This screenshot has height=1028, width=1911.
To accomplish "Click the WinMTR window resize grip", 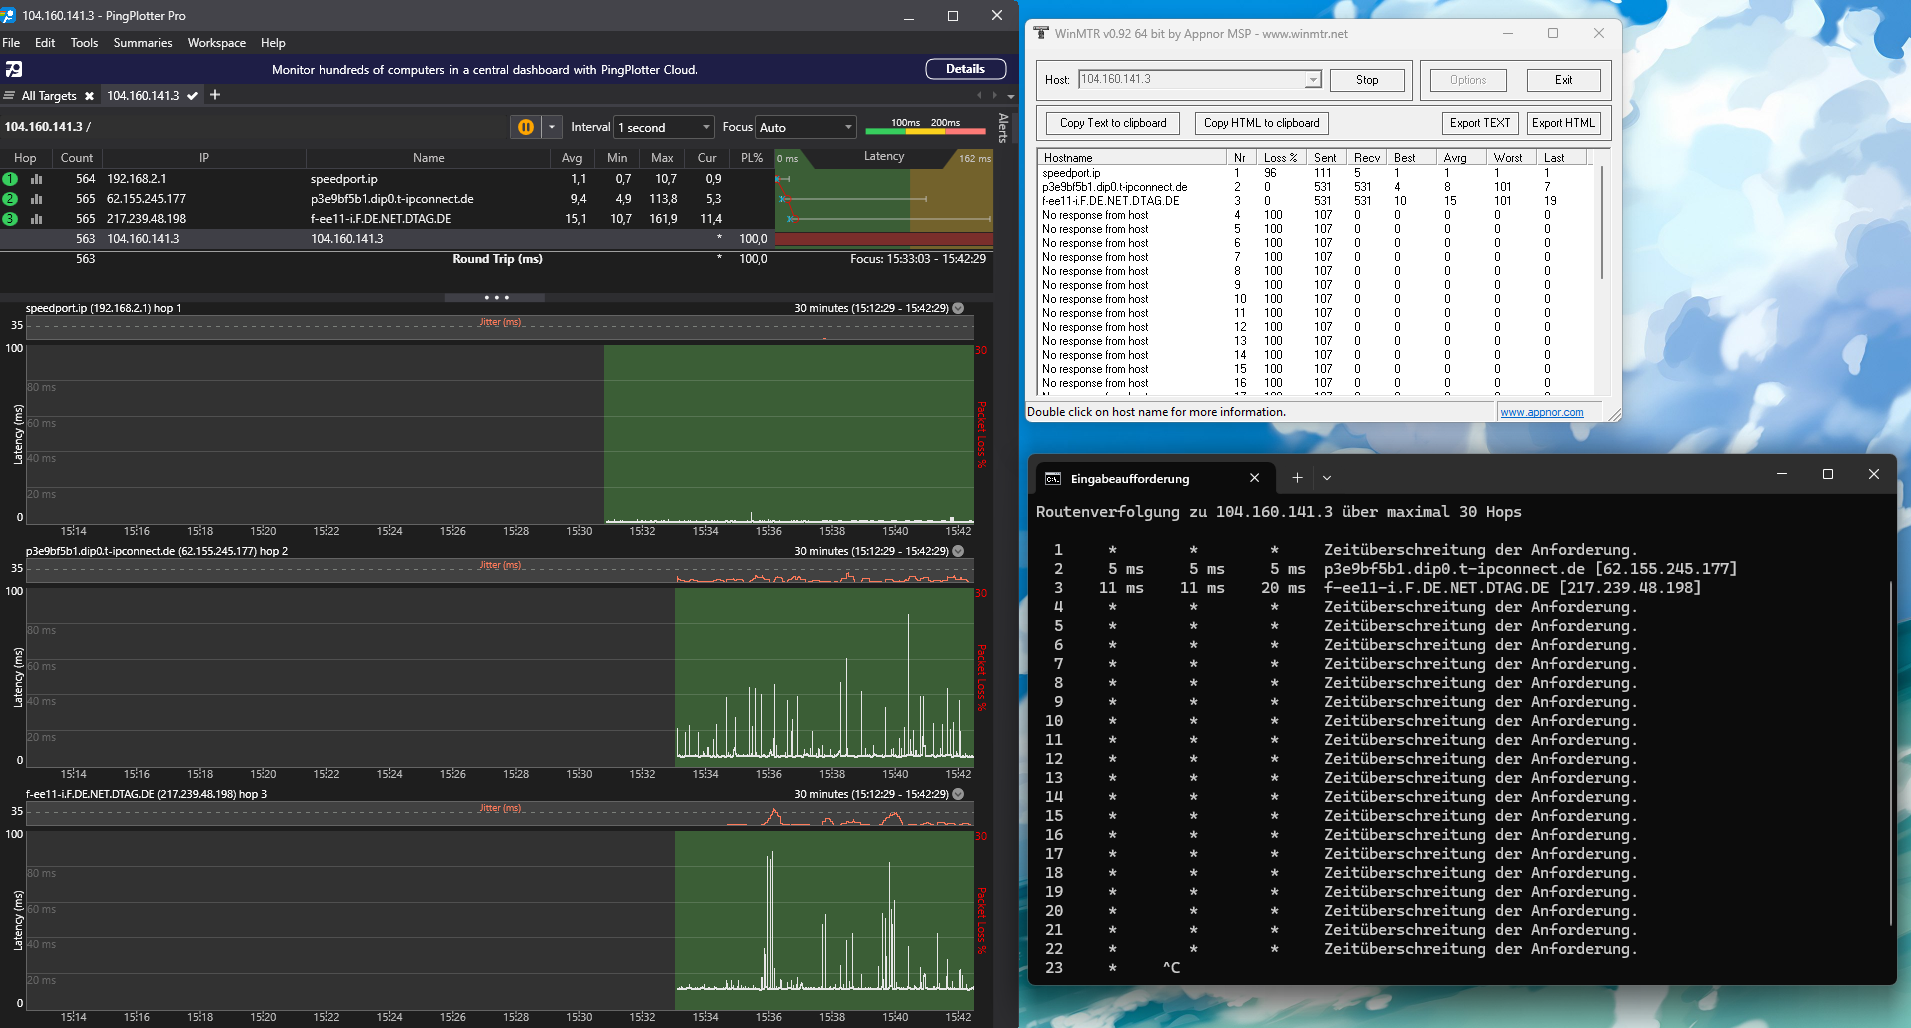I will point(1614,414).
